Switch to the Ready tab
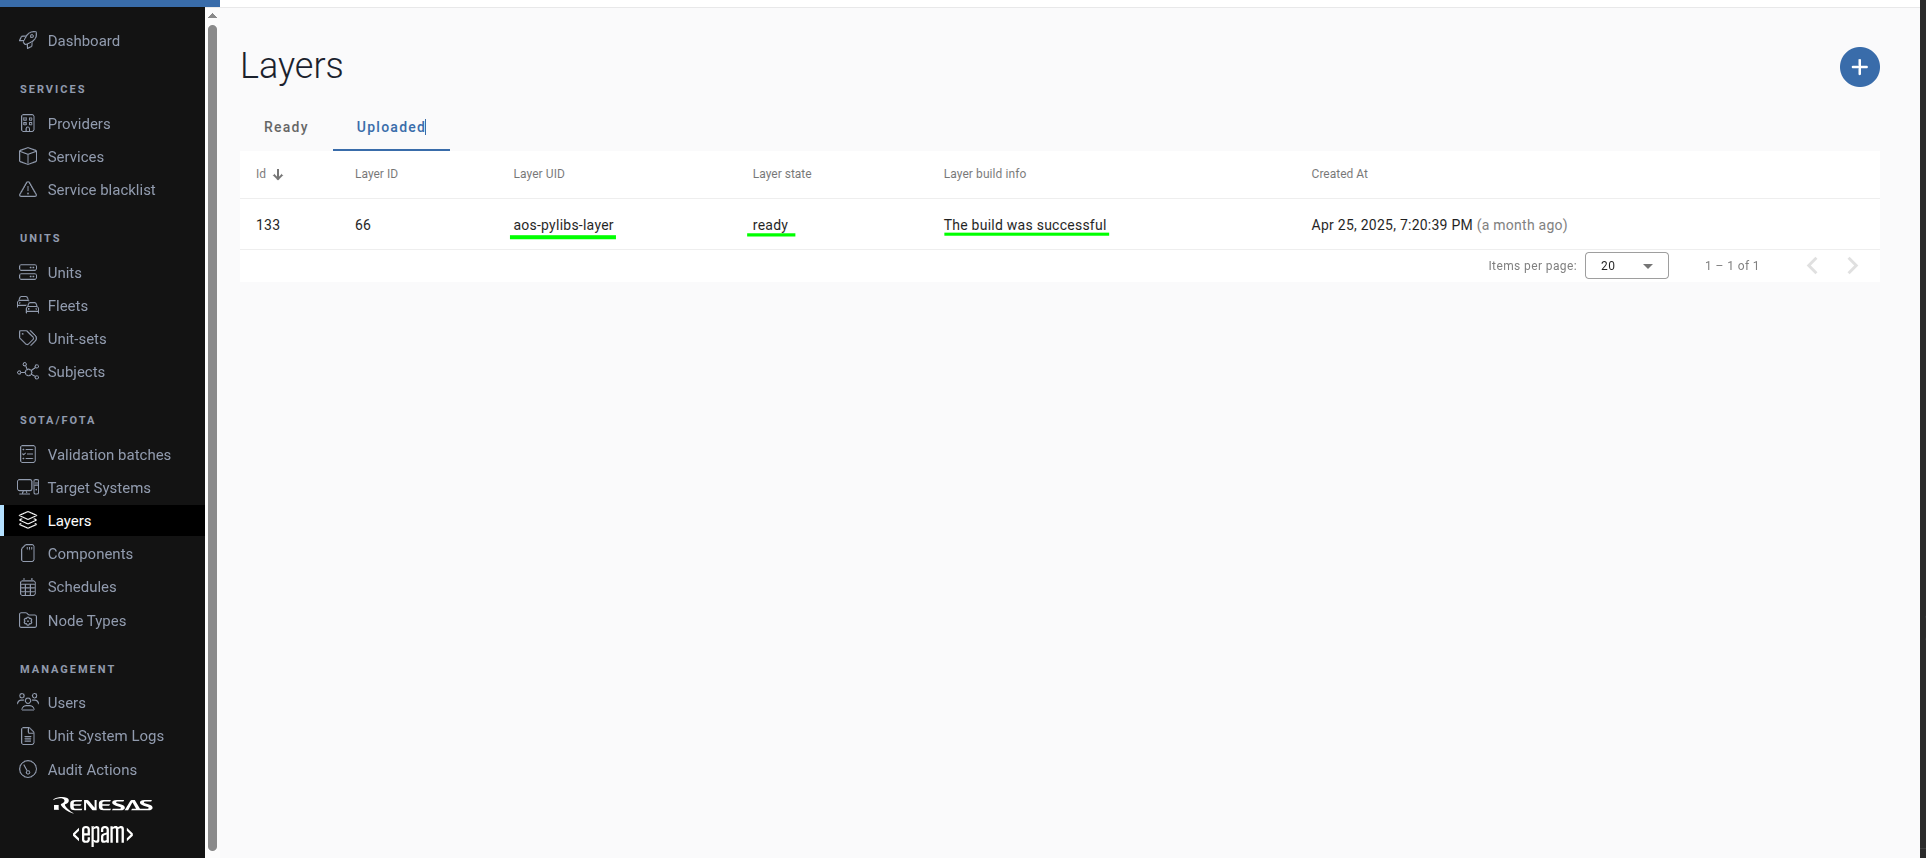Image resolution: width=1926 pixels, height=858 pixels. (x=286, y=127)
